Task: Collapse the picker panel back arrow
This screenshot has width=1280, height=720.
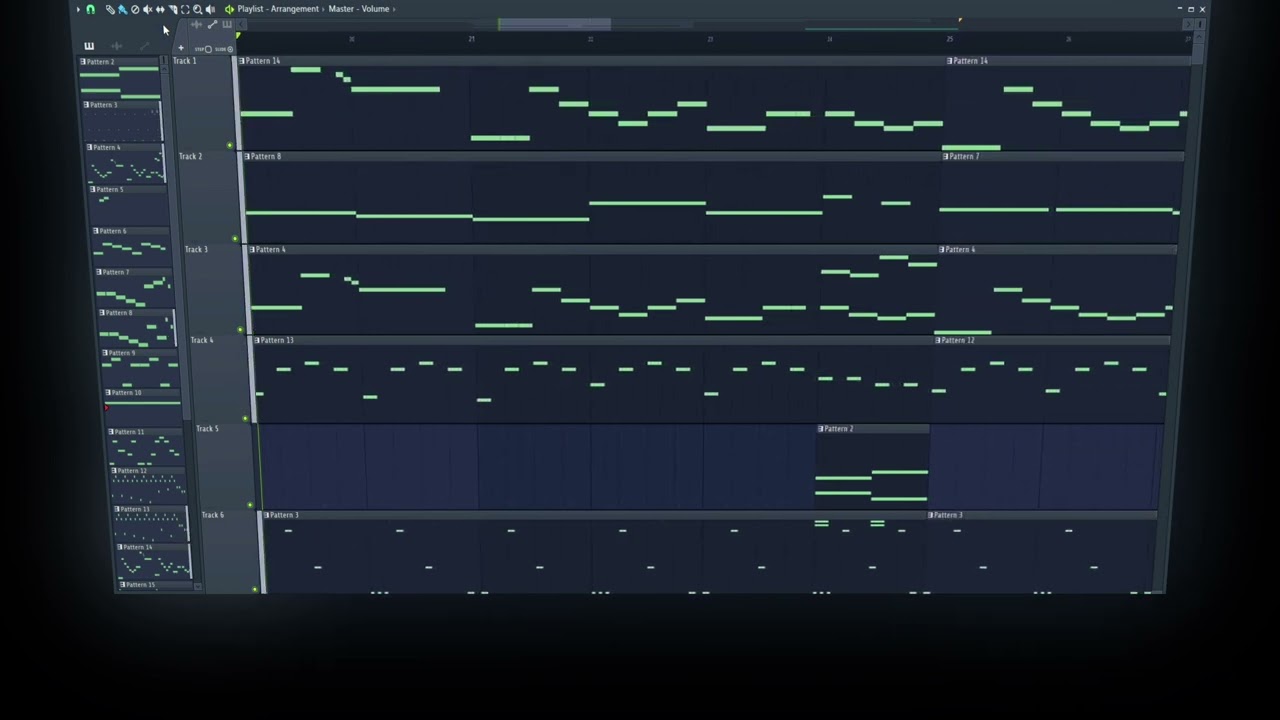Action: [241, 25]
